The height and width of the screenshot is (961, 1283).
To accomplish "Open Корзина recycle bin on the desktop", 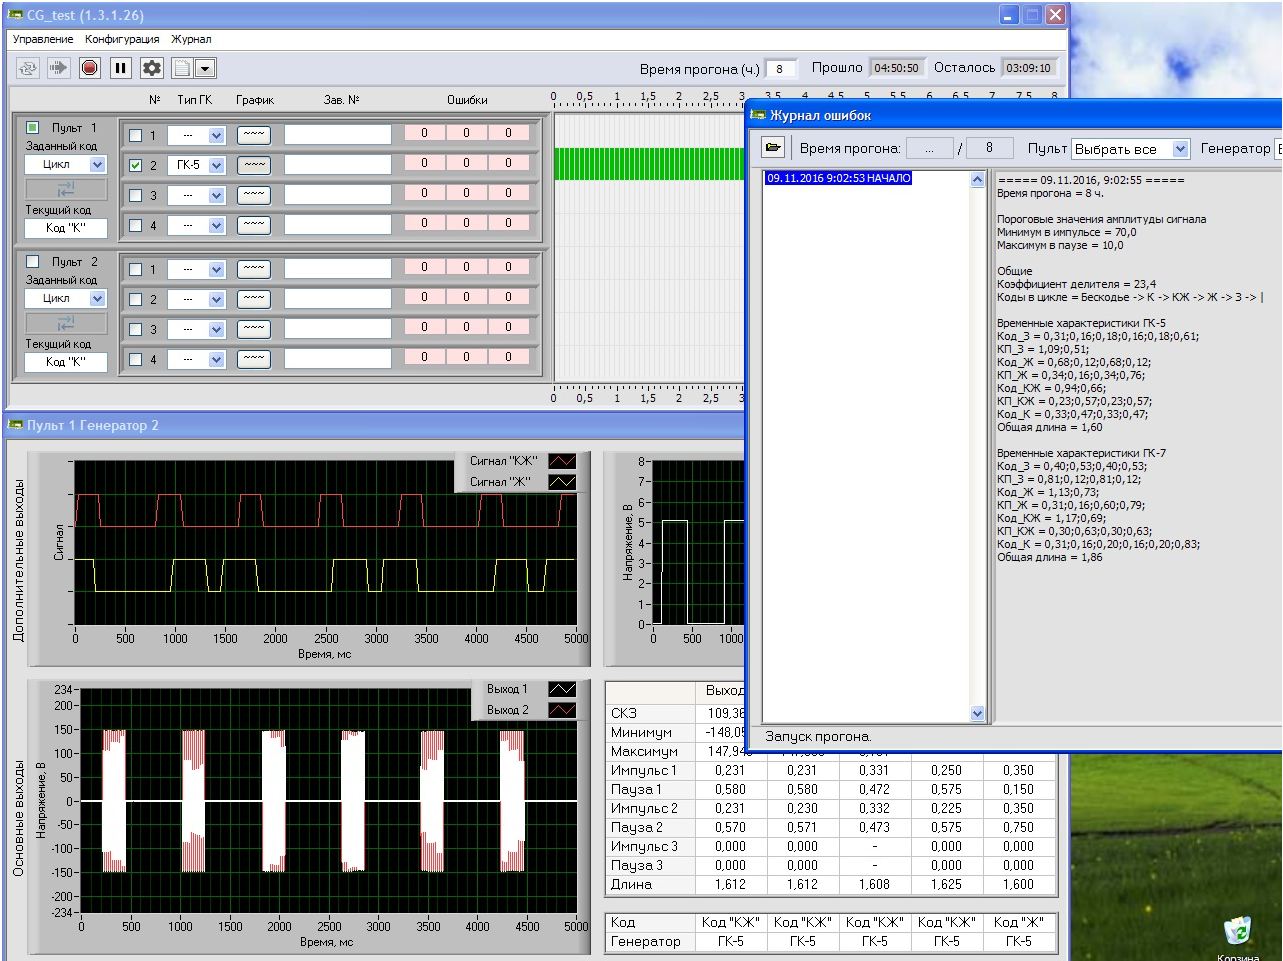I will point(1238,931).
